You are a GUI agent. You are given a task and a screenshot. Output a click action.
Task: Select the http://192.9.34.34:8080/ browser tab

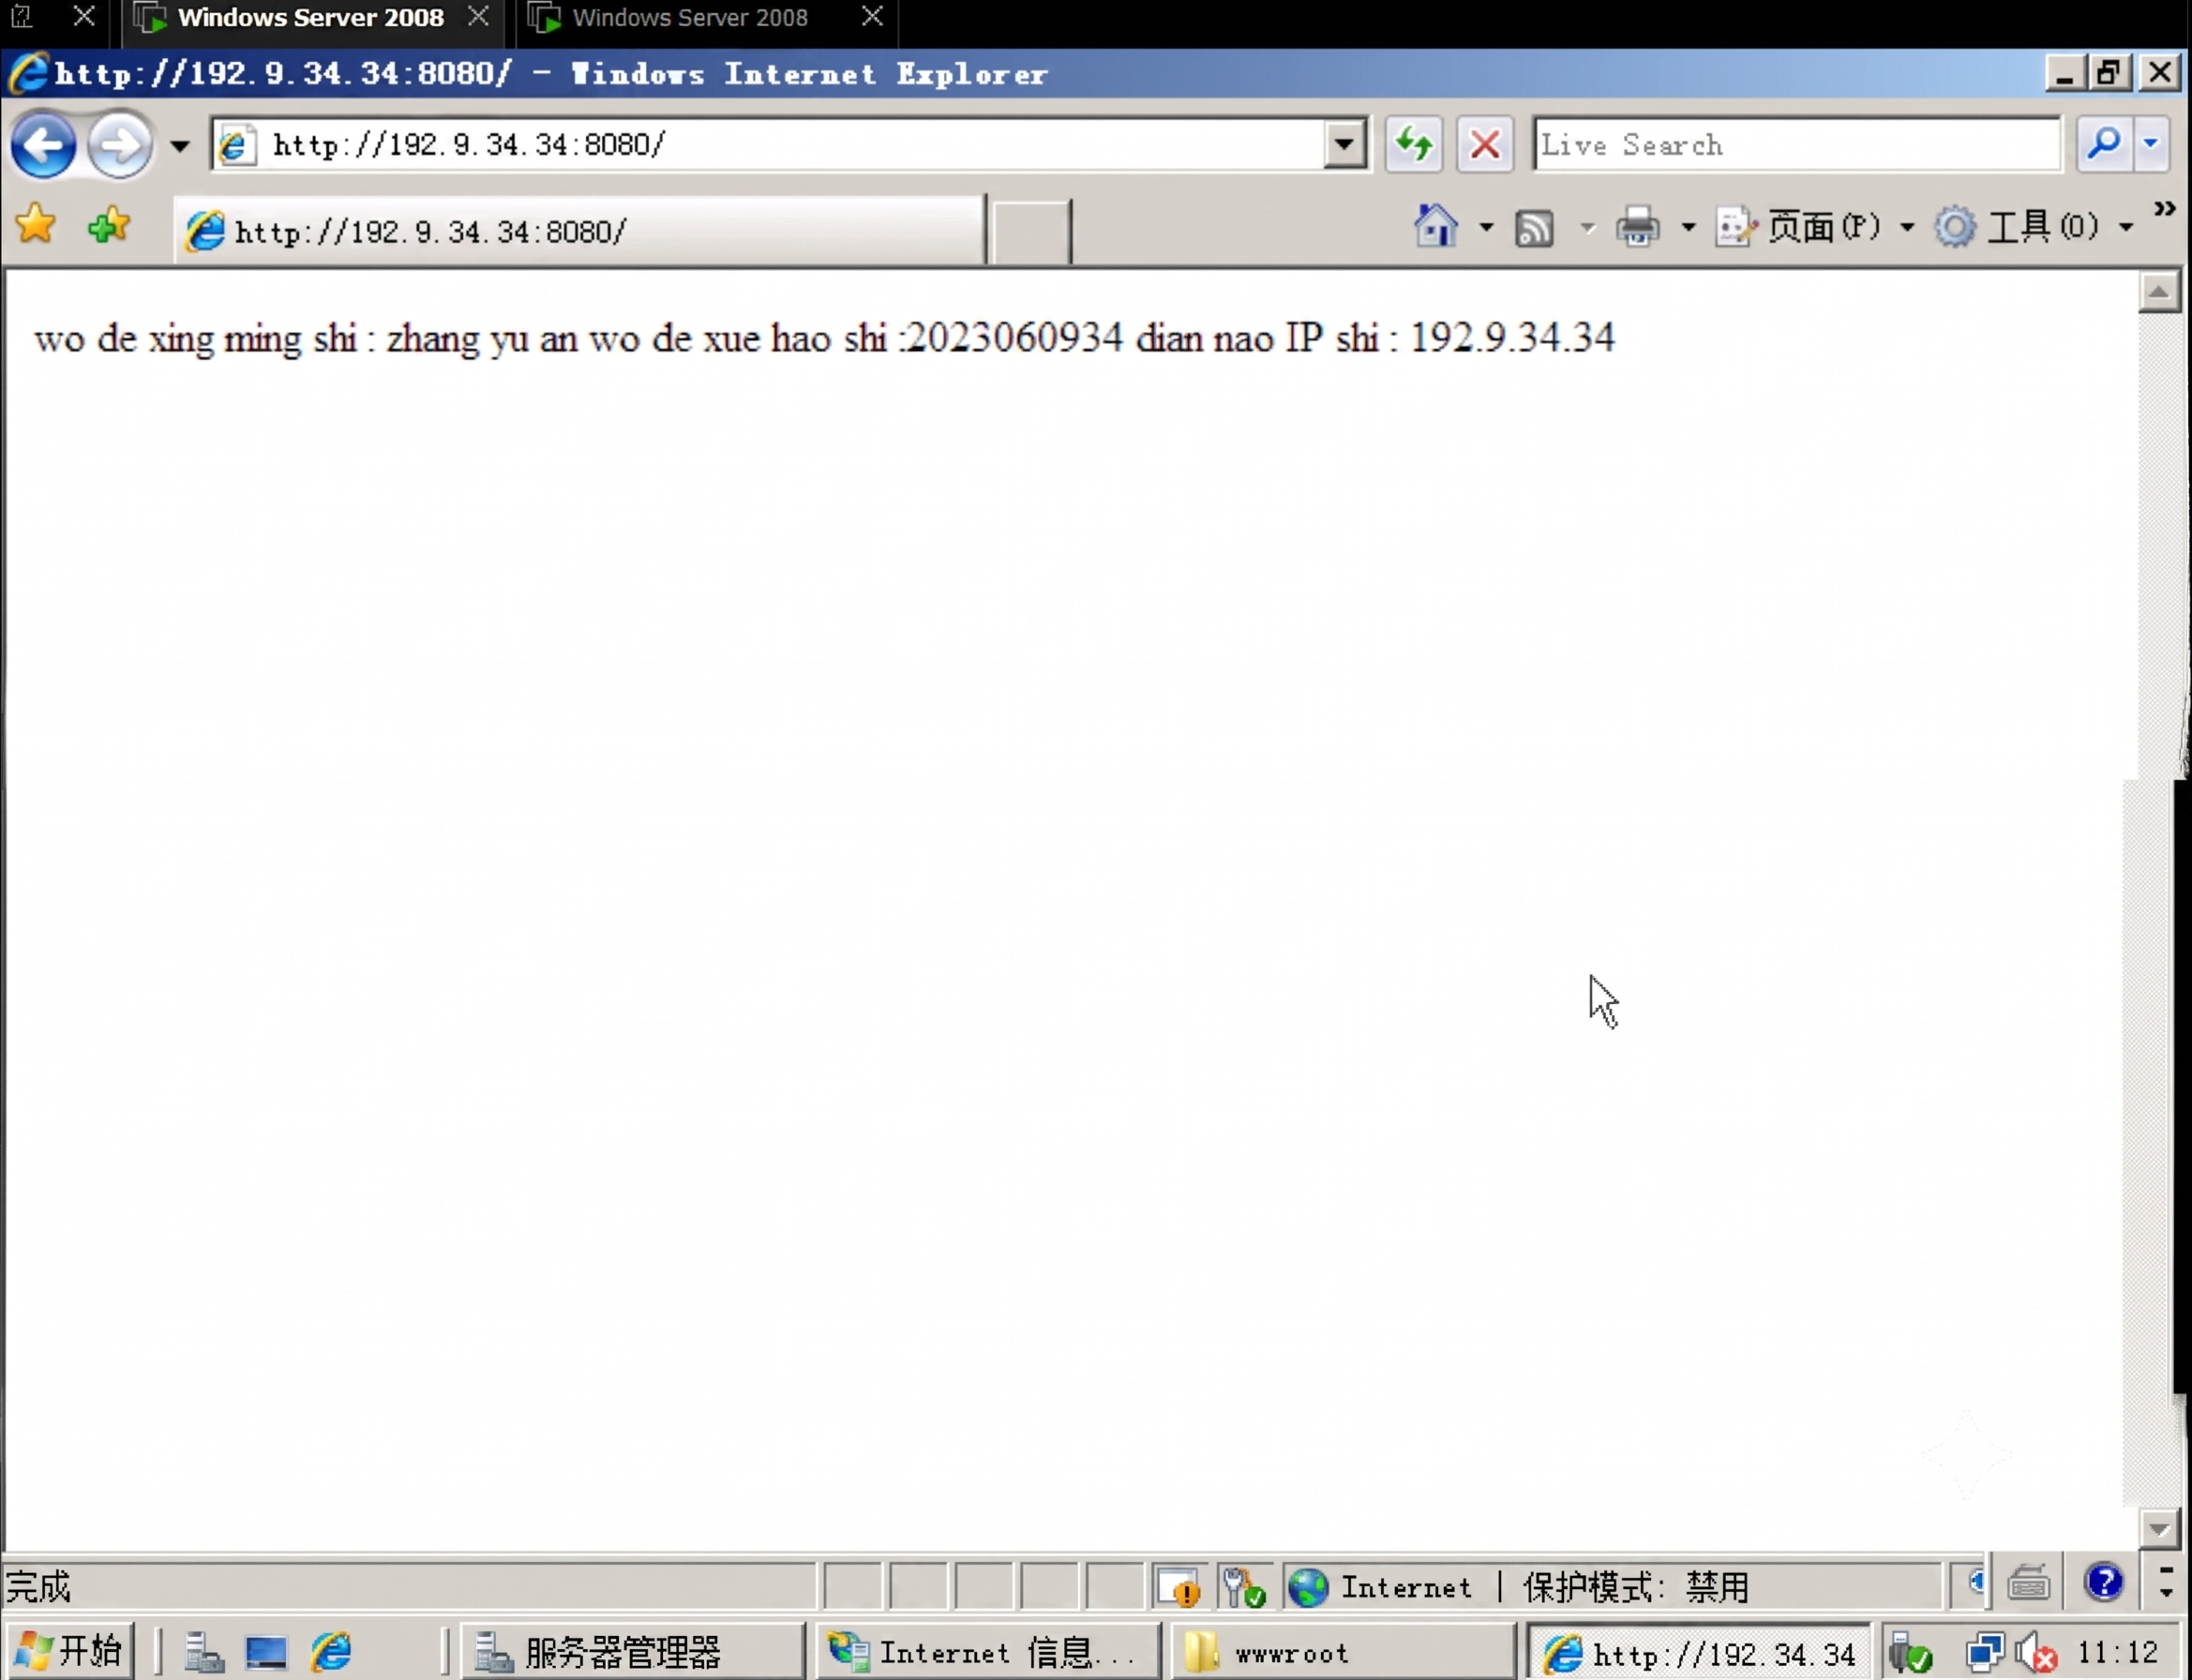coord(580,231)
